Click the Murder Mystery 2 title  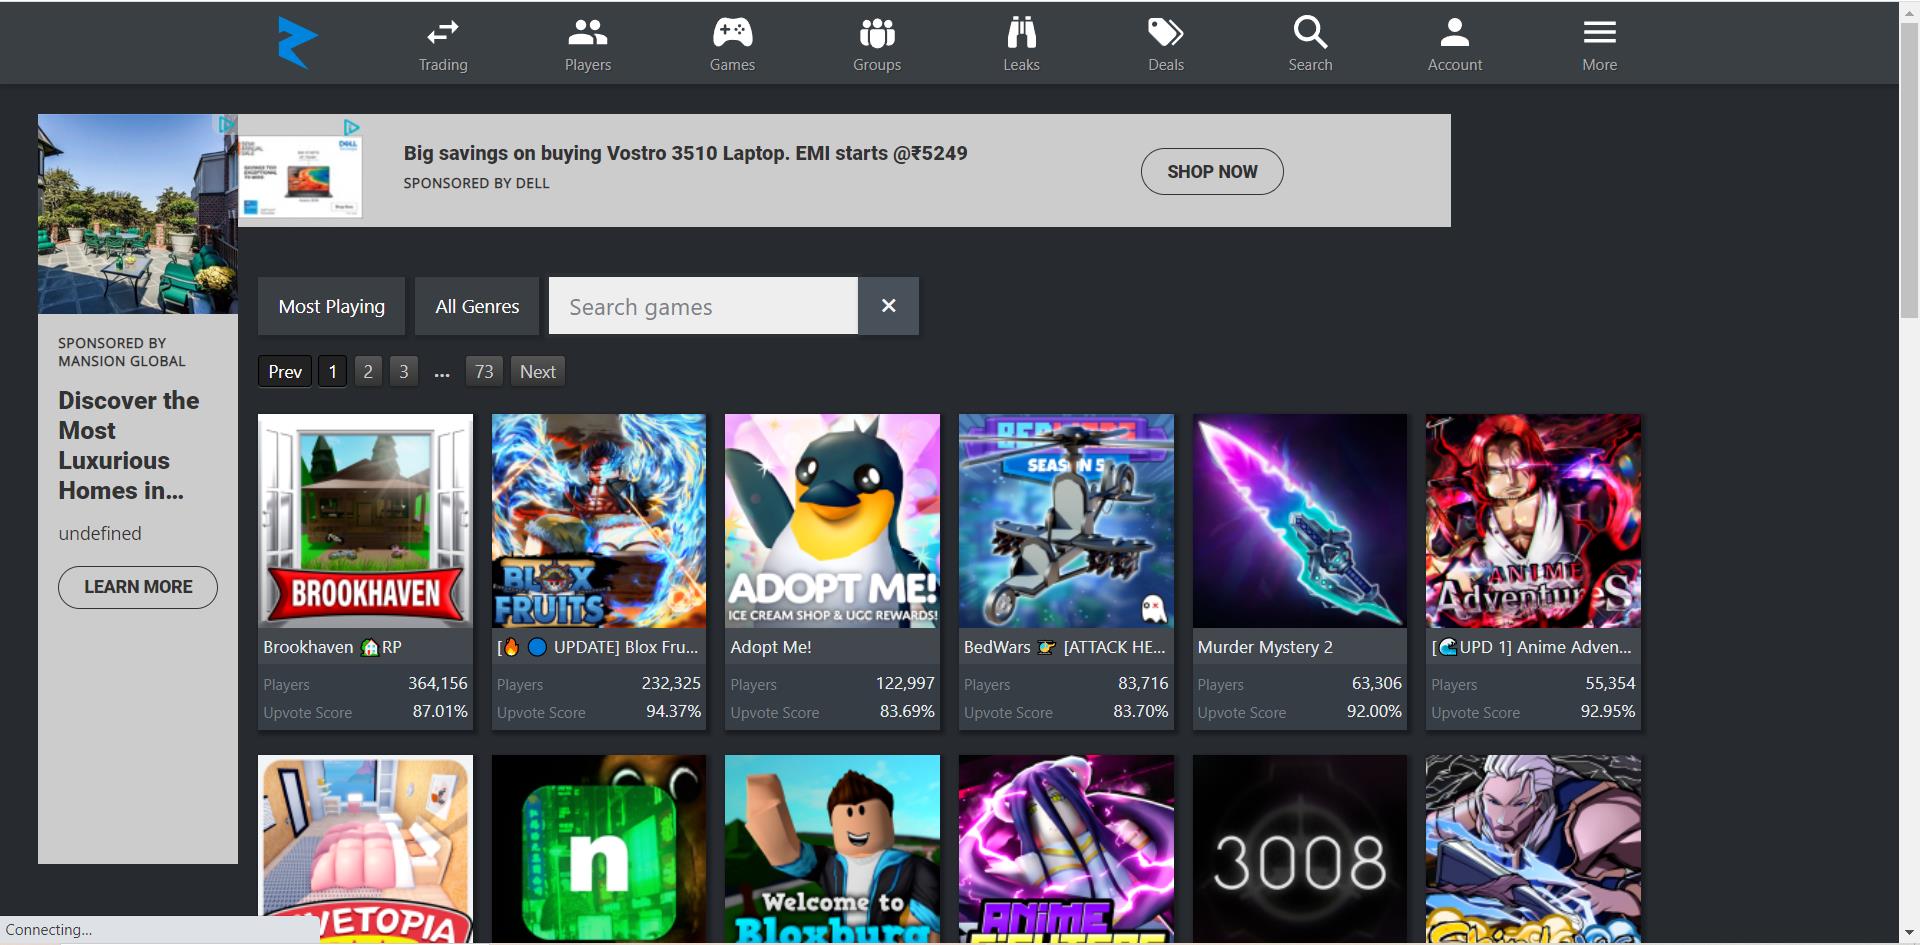click(1265, 647)
